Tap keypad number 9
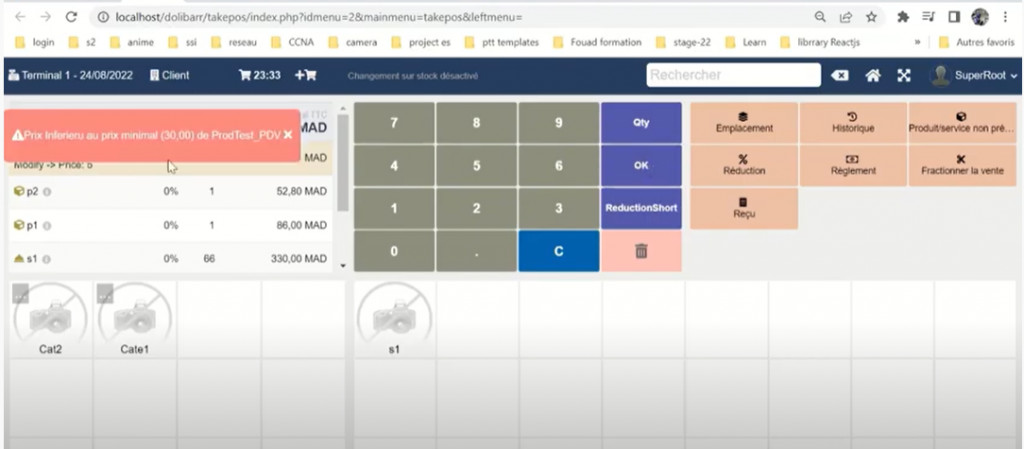The height and width of the screenshot is (449, 1024). (x=558, y=123)
